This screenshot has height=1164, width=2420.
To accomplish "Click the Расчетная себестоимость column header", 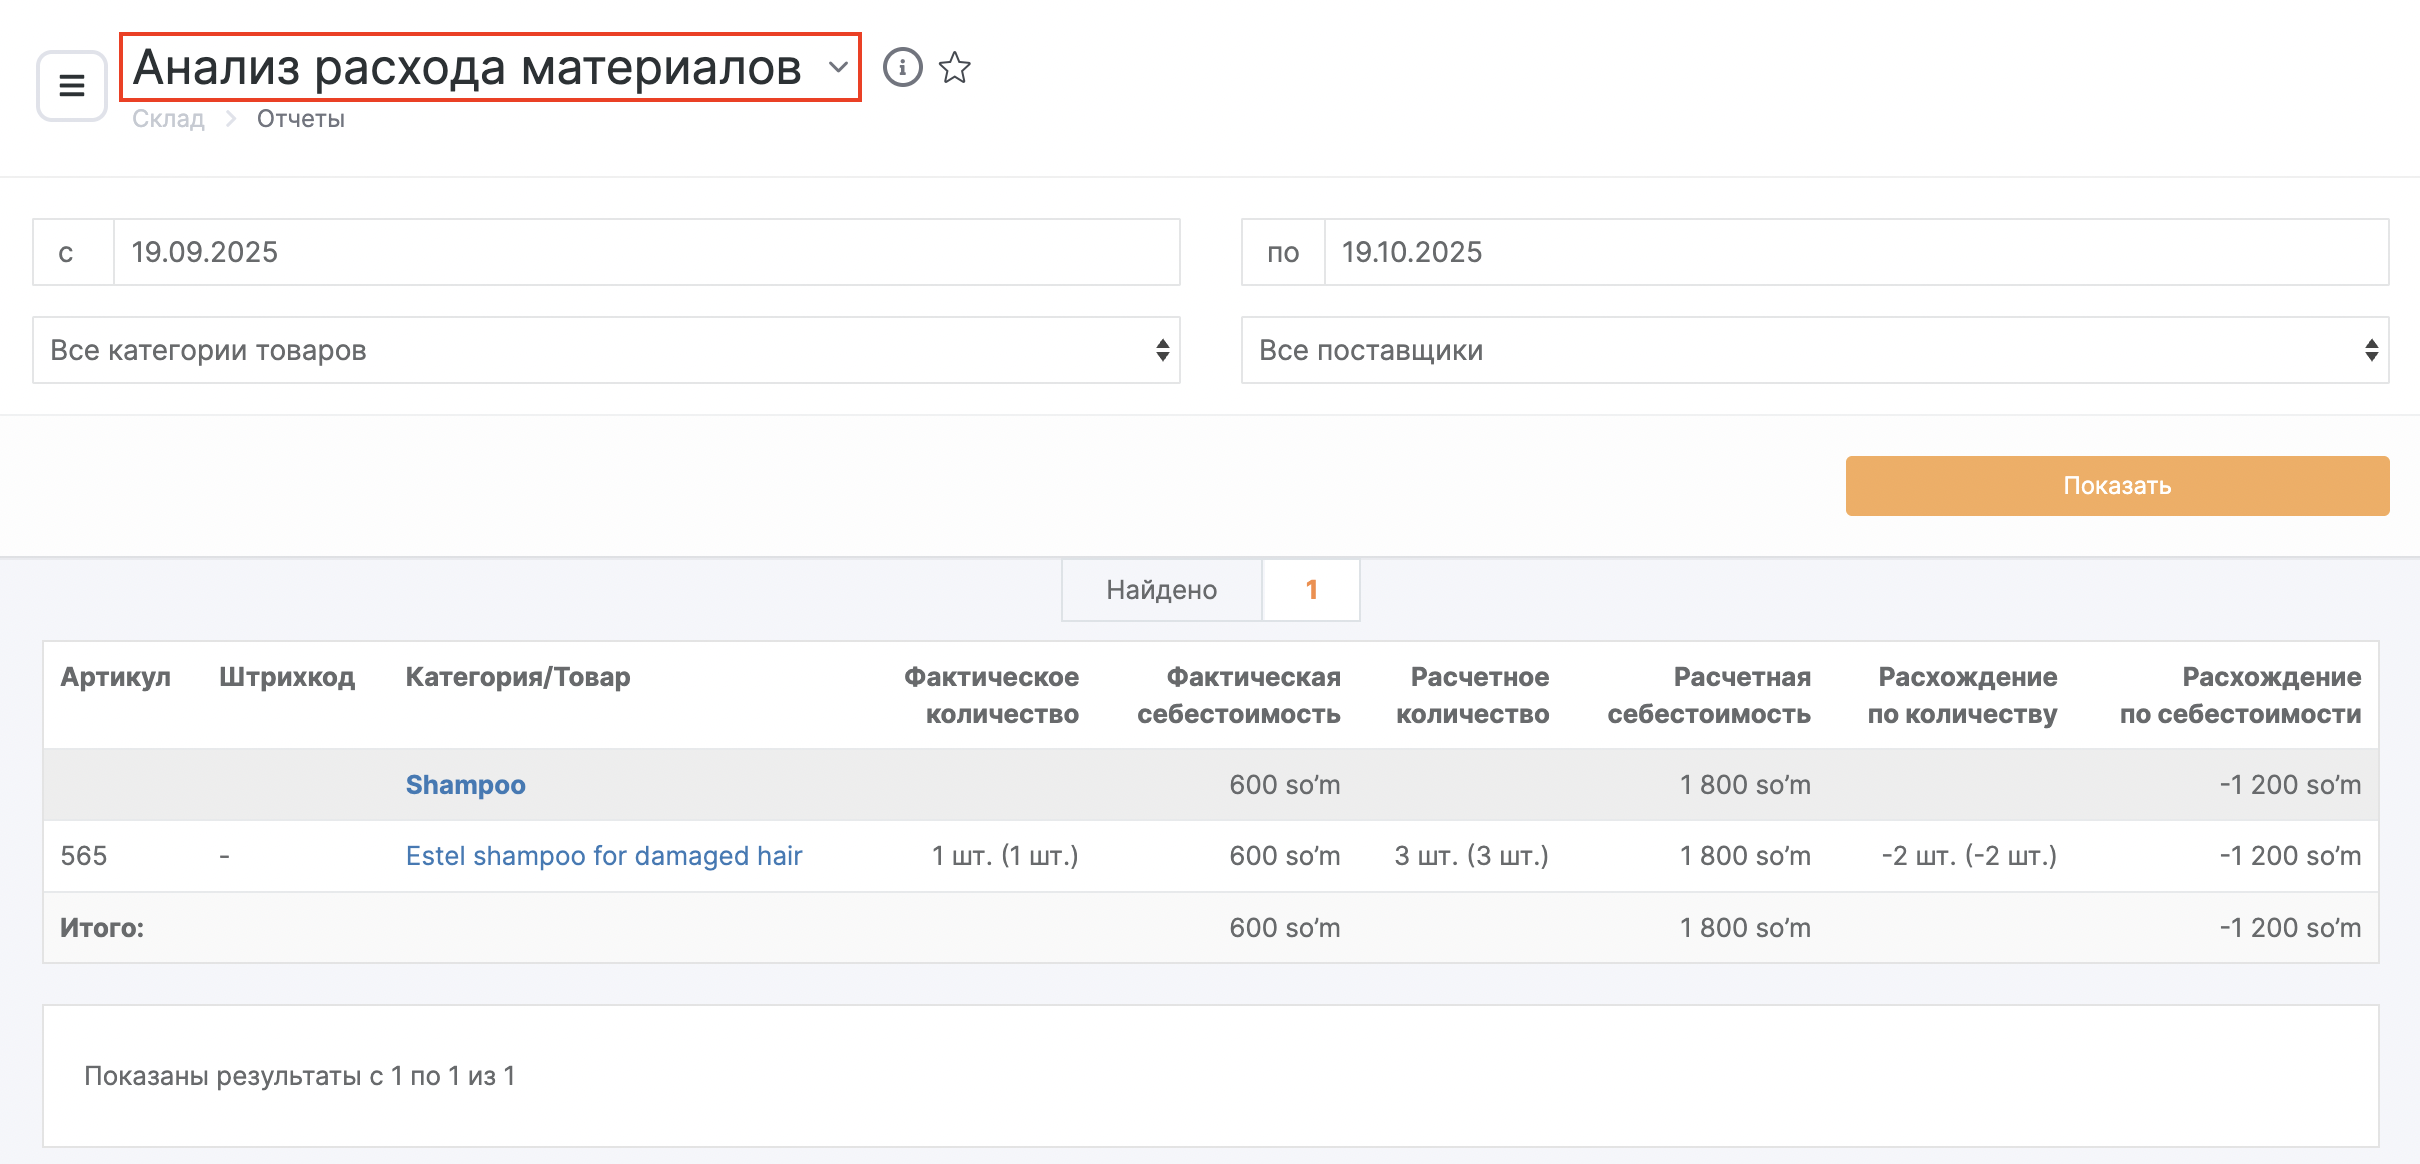I will pos(1709,695).
